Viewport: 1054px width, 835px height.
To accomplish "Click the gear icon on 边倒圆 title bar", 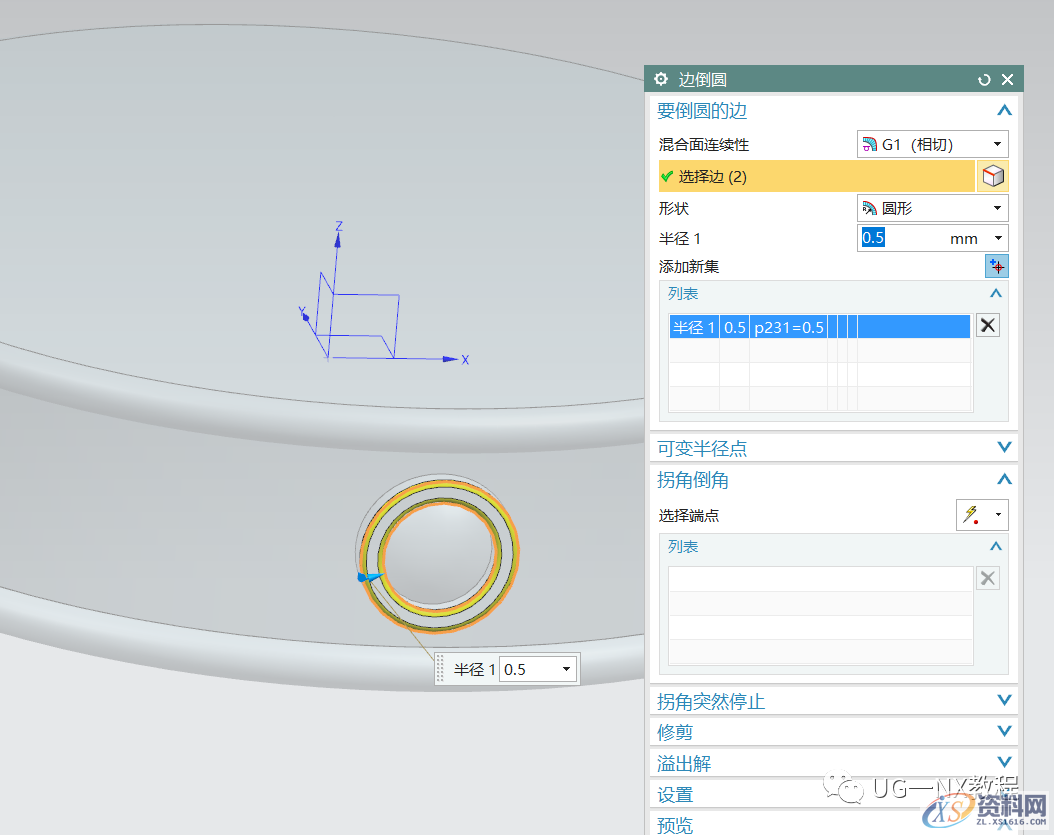I will point(660,79).
